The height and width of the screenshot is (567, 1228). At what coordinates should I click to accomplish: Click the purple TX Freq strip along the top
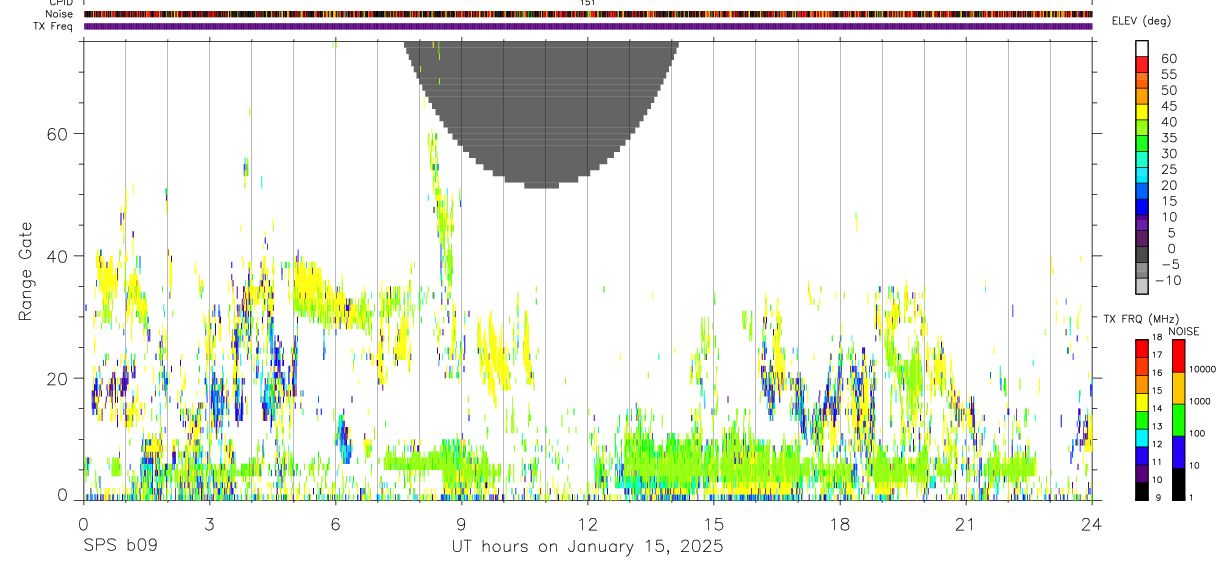pos(588,26)
